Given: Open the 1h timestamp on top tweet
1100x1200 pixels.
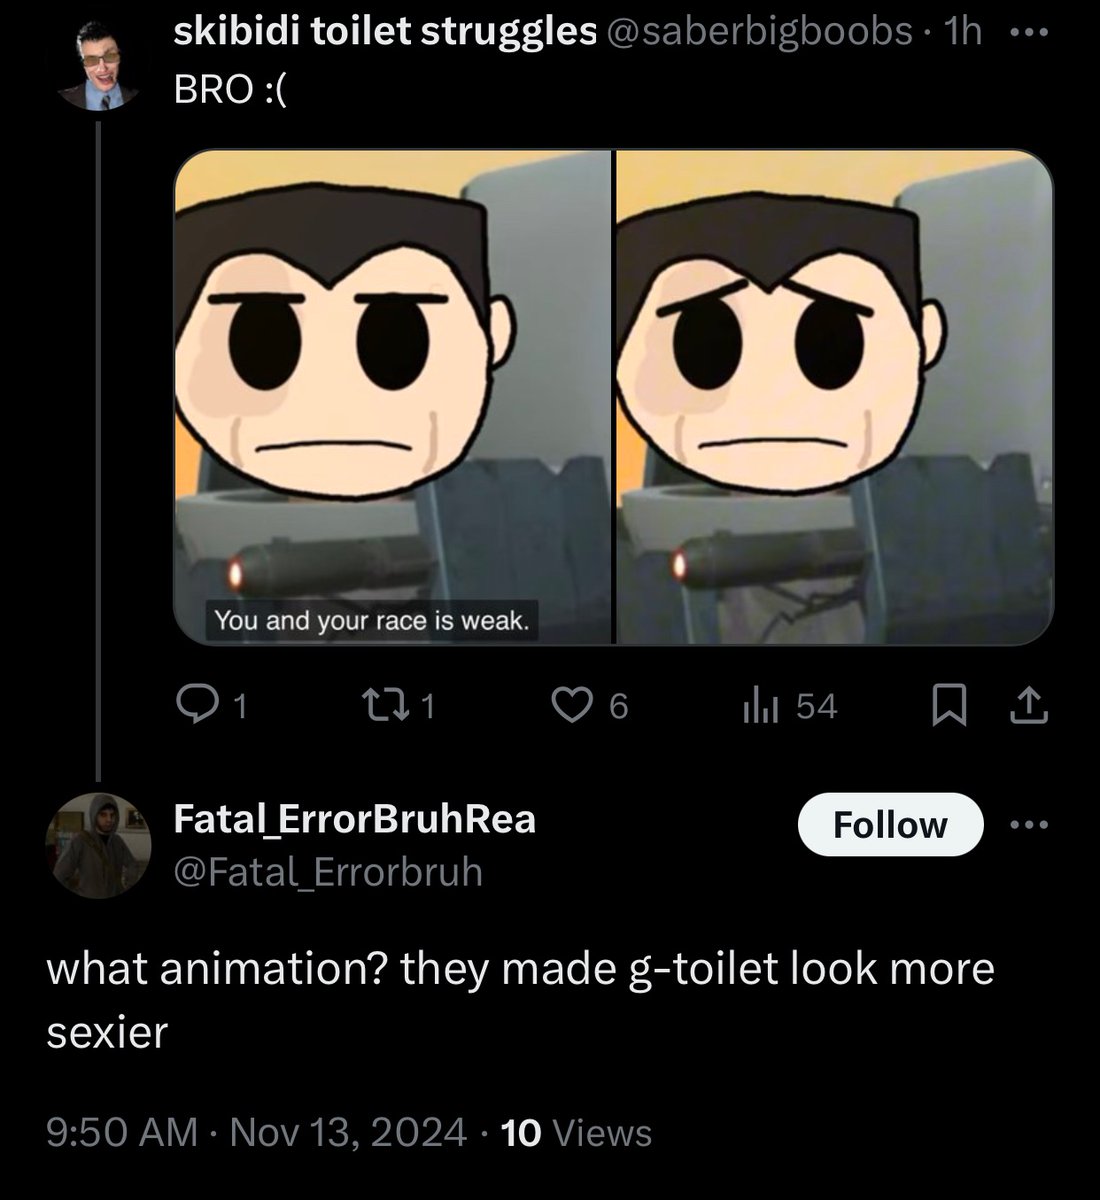Looking at the screenshot, I should pyautogui.click(x=964, y=33).
